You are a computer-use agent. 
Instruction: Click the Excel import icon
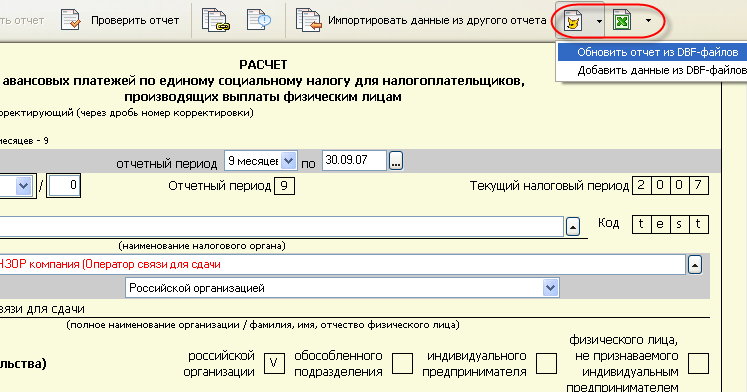[622, 21]
